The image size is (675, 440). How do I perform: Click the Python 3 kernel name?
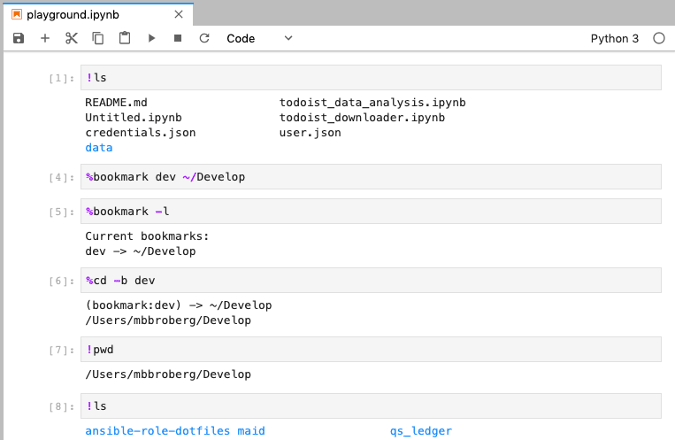click(615, 38)
